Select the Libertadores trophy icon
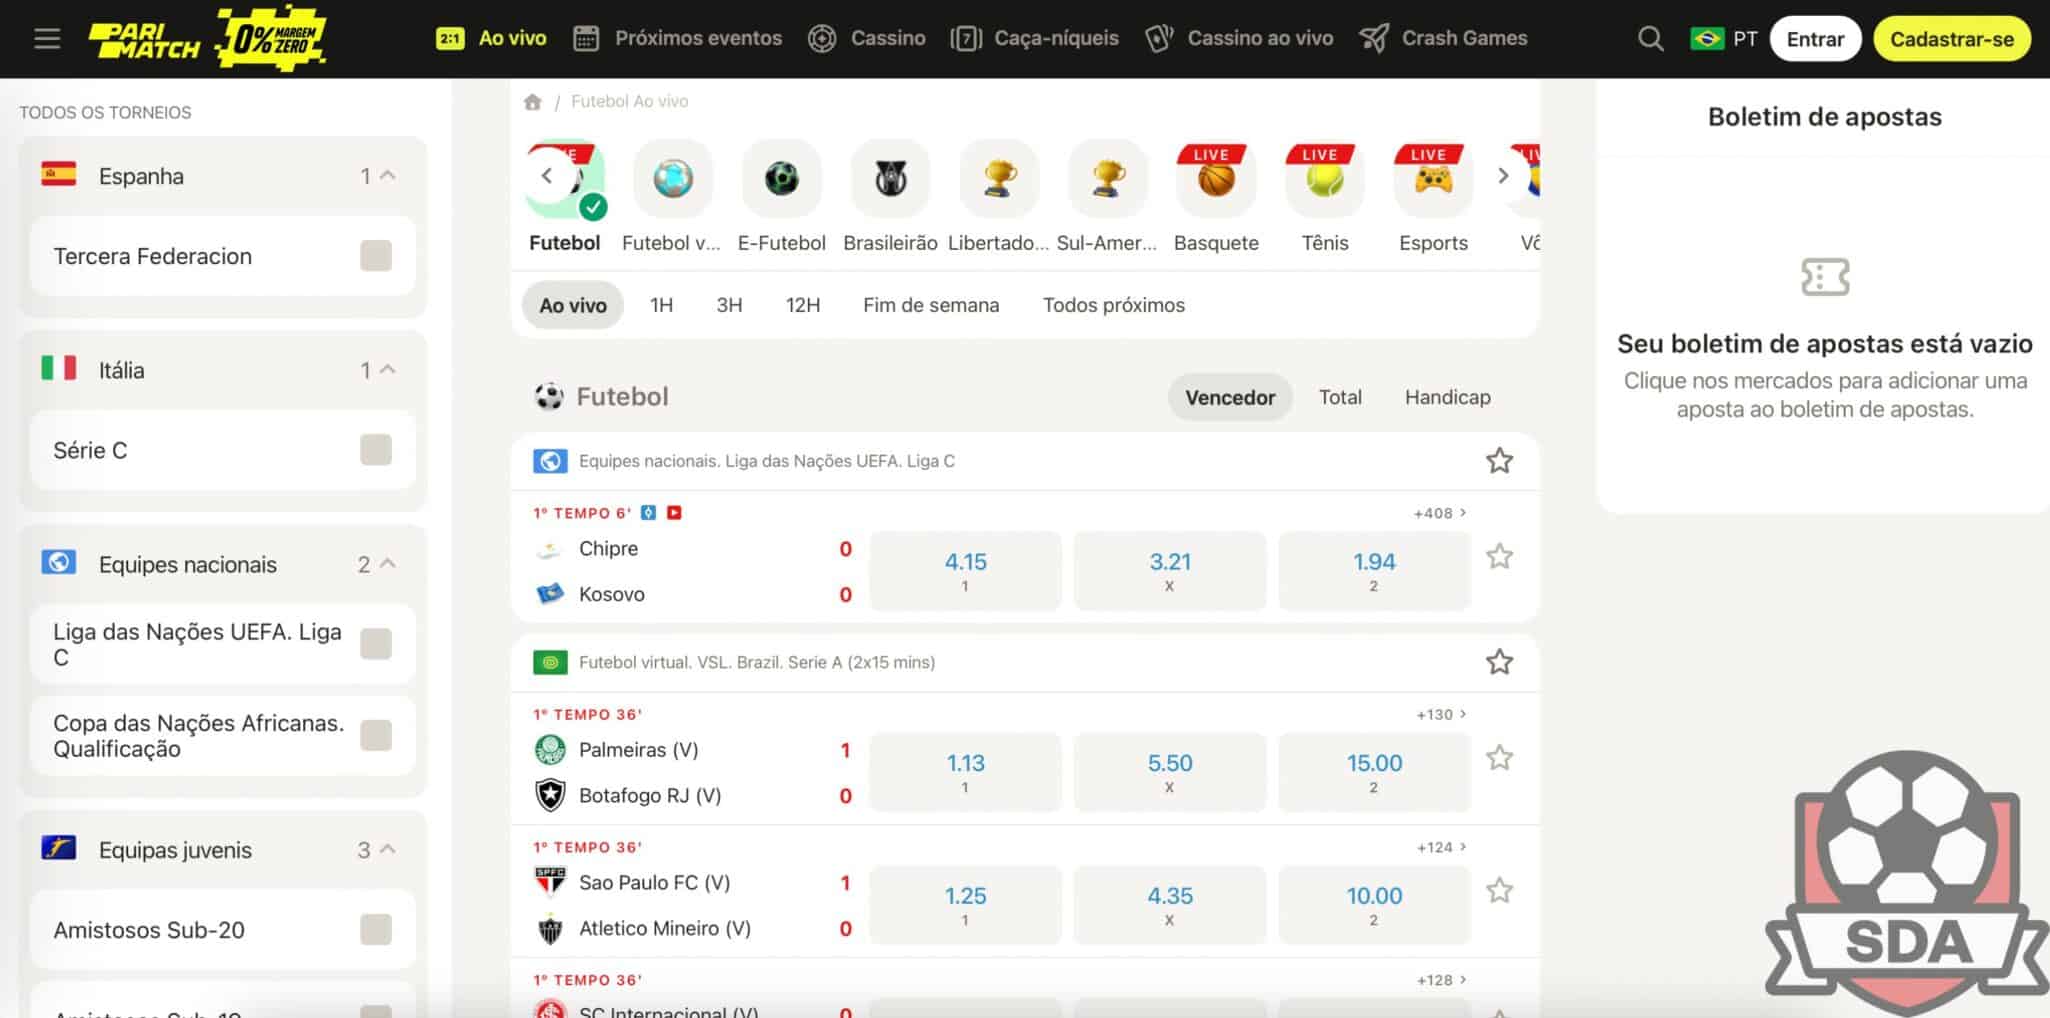Screen dimensions: 2050x1018 click(x=999, y=179)
